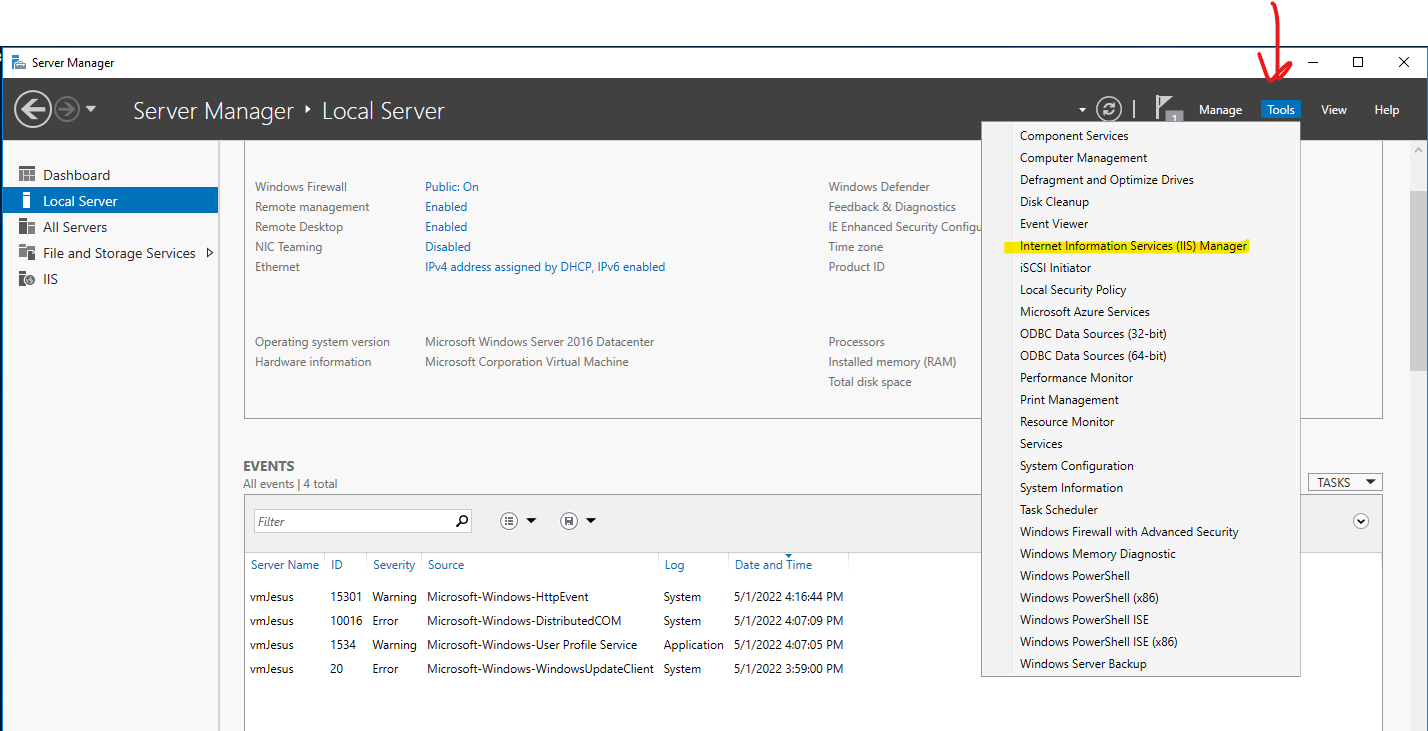Open System Configuration
This screenshot has height=731, width=1428.
pos(1141,466)
